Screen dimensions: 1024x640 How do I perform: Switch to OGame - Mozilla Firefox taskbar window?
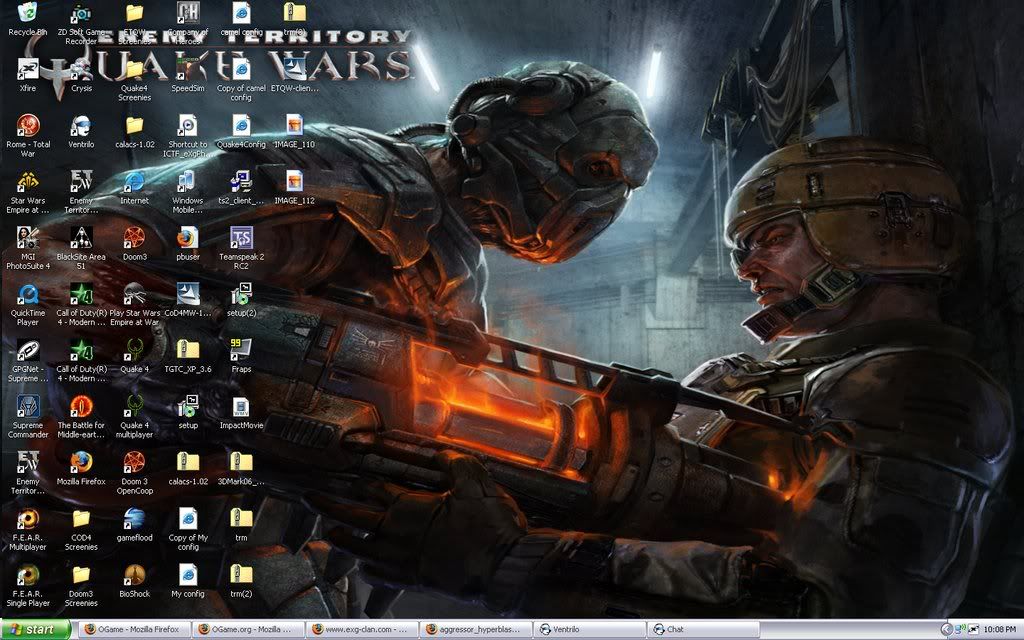coord(135,630)
